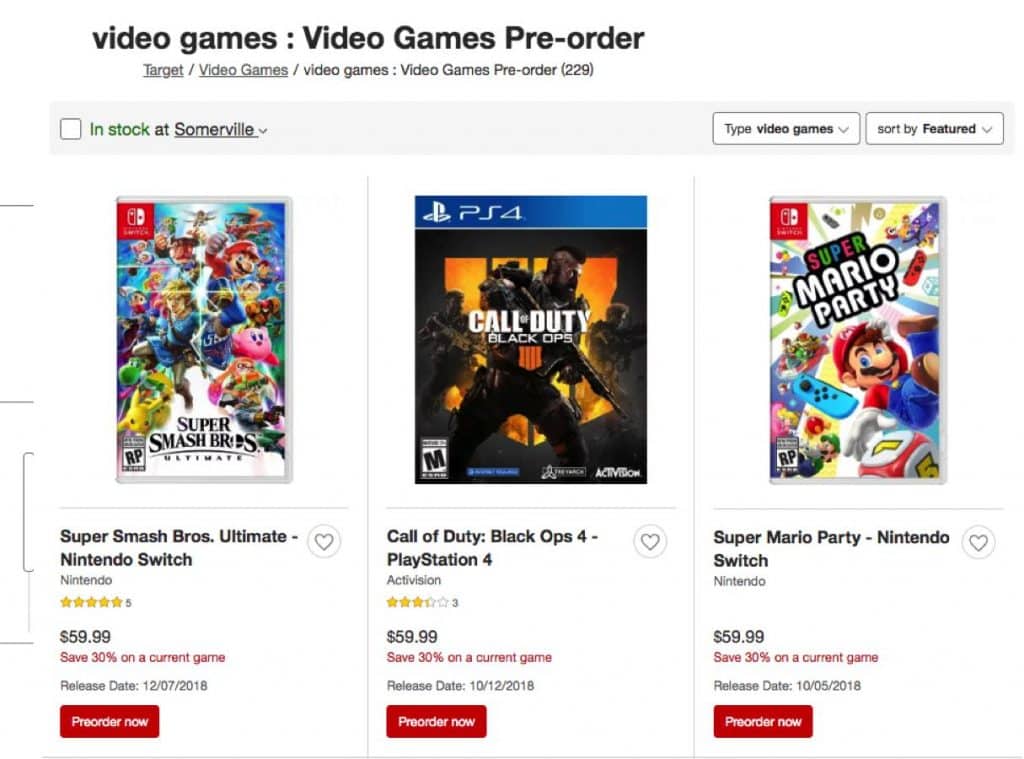Go to the Video Games breadcrumb

pyautogui.click(x=243, y=70)
